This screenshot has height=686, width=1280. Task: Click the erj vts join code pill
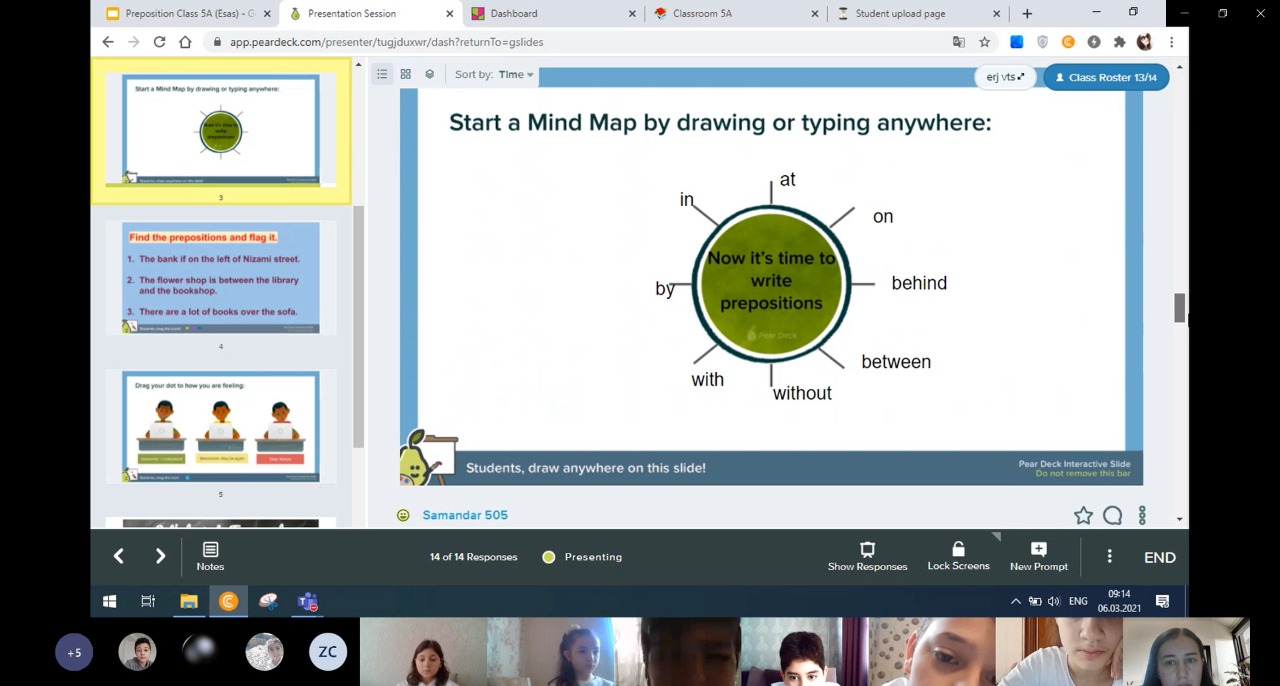tap(1005, 77)
